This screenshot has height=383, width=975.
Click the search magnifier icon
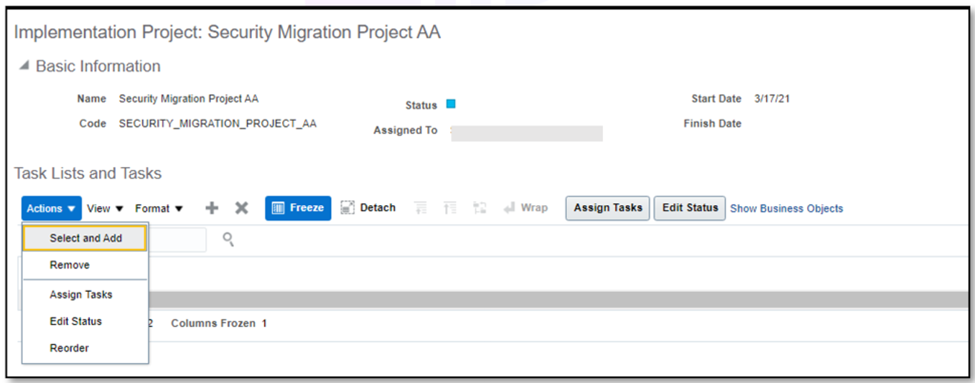click(228, 239)
